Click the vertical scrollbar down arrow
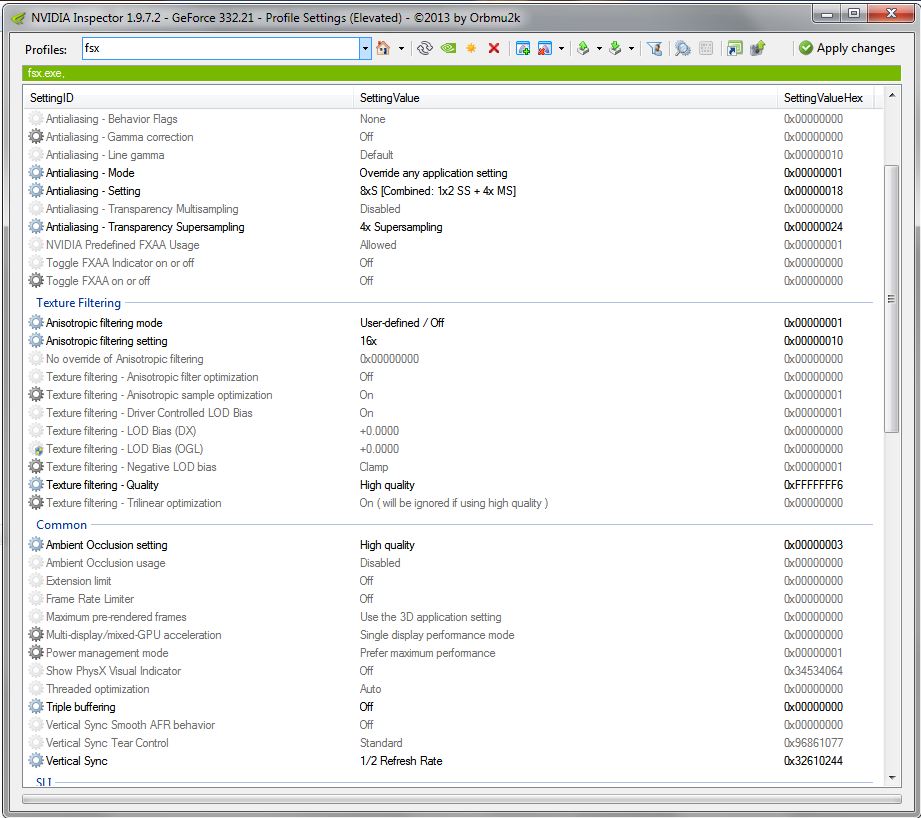 (x=892, y=777)
